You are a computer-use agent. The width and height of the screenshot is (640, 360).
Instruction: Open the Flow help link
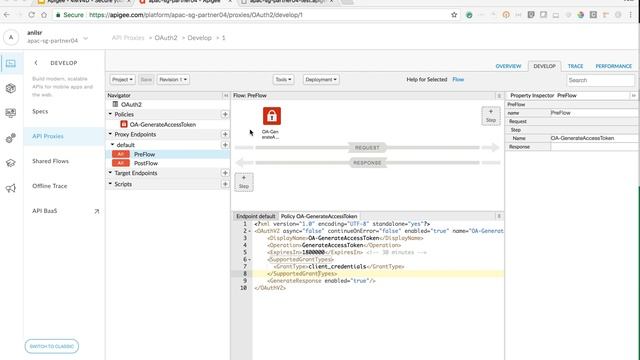coord(458,79)
